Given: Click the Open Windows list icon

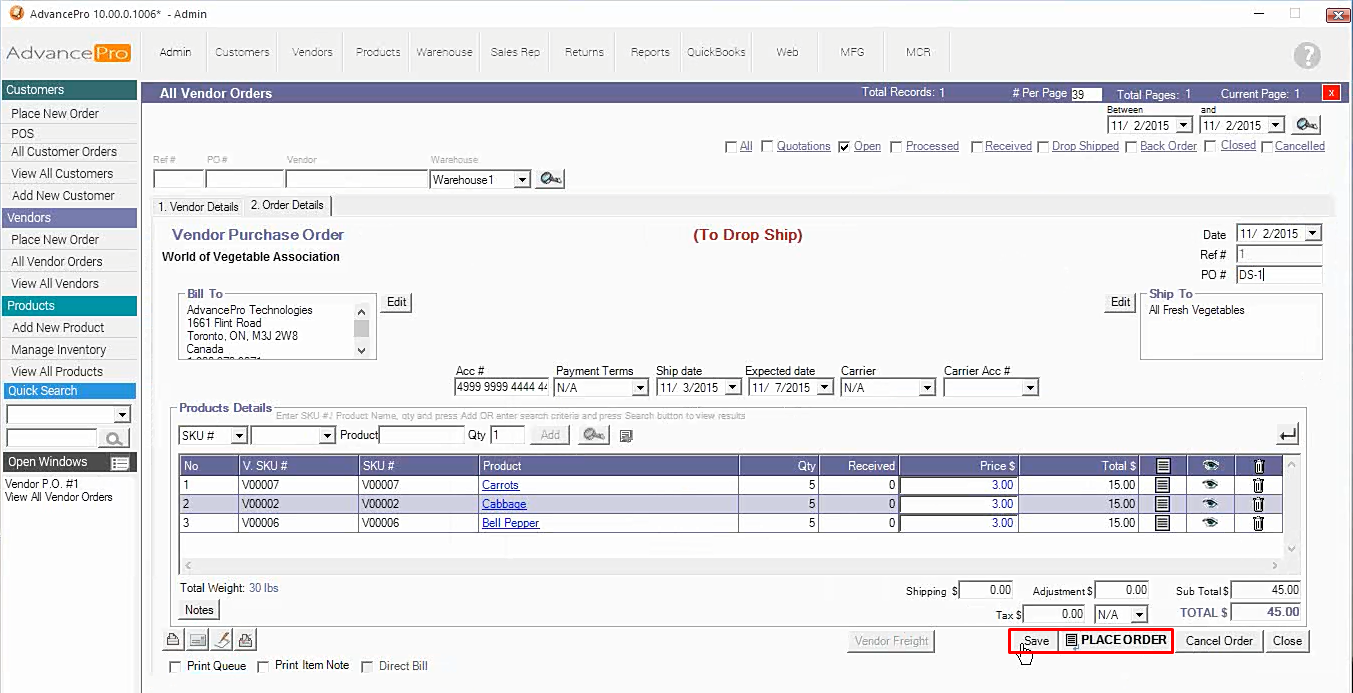Looking at the screenshot, I should tap(120, 463).
